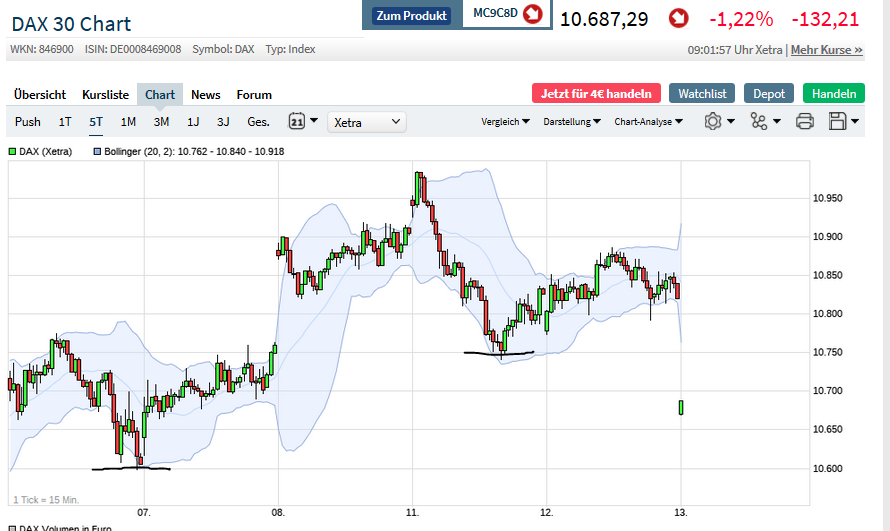Click red down-arrow icon next to 10.687,29
This screenshot has height=531, width=890.
tap(679, 18)
